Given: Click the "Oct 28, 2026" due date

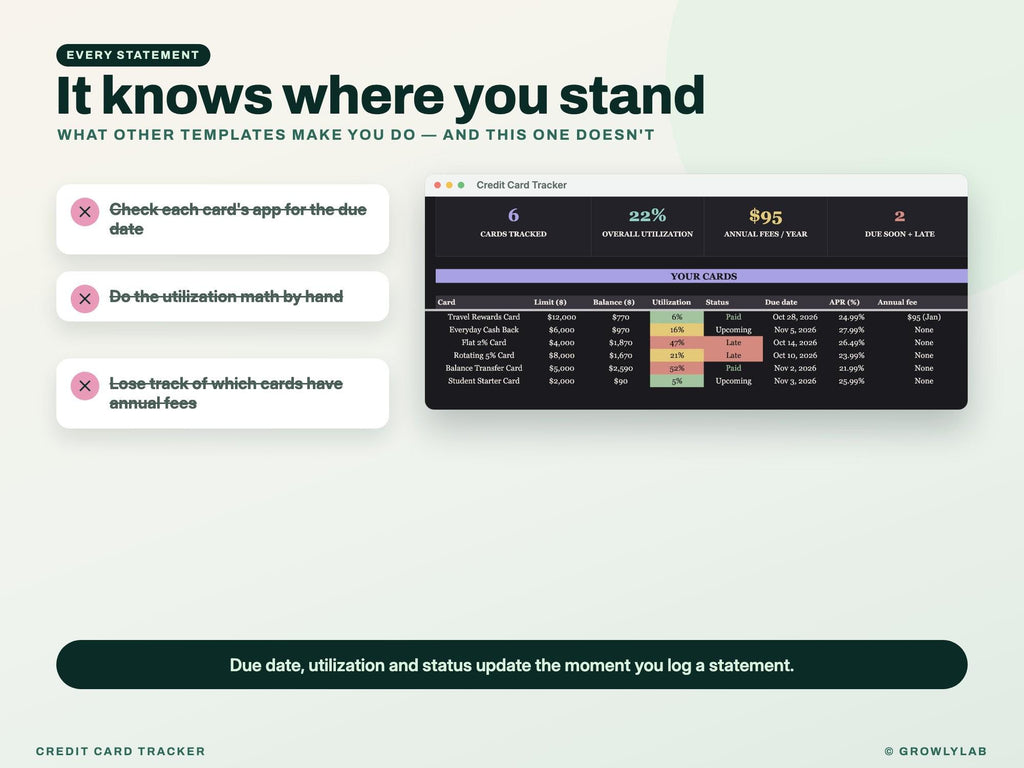Looking at the screenshot, I should 795,317.
